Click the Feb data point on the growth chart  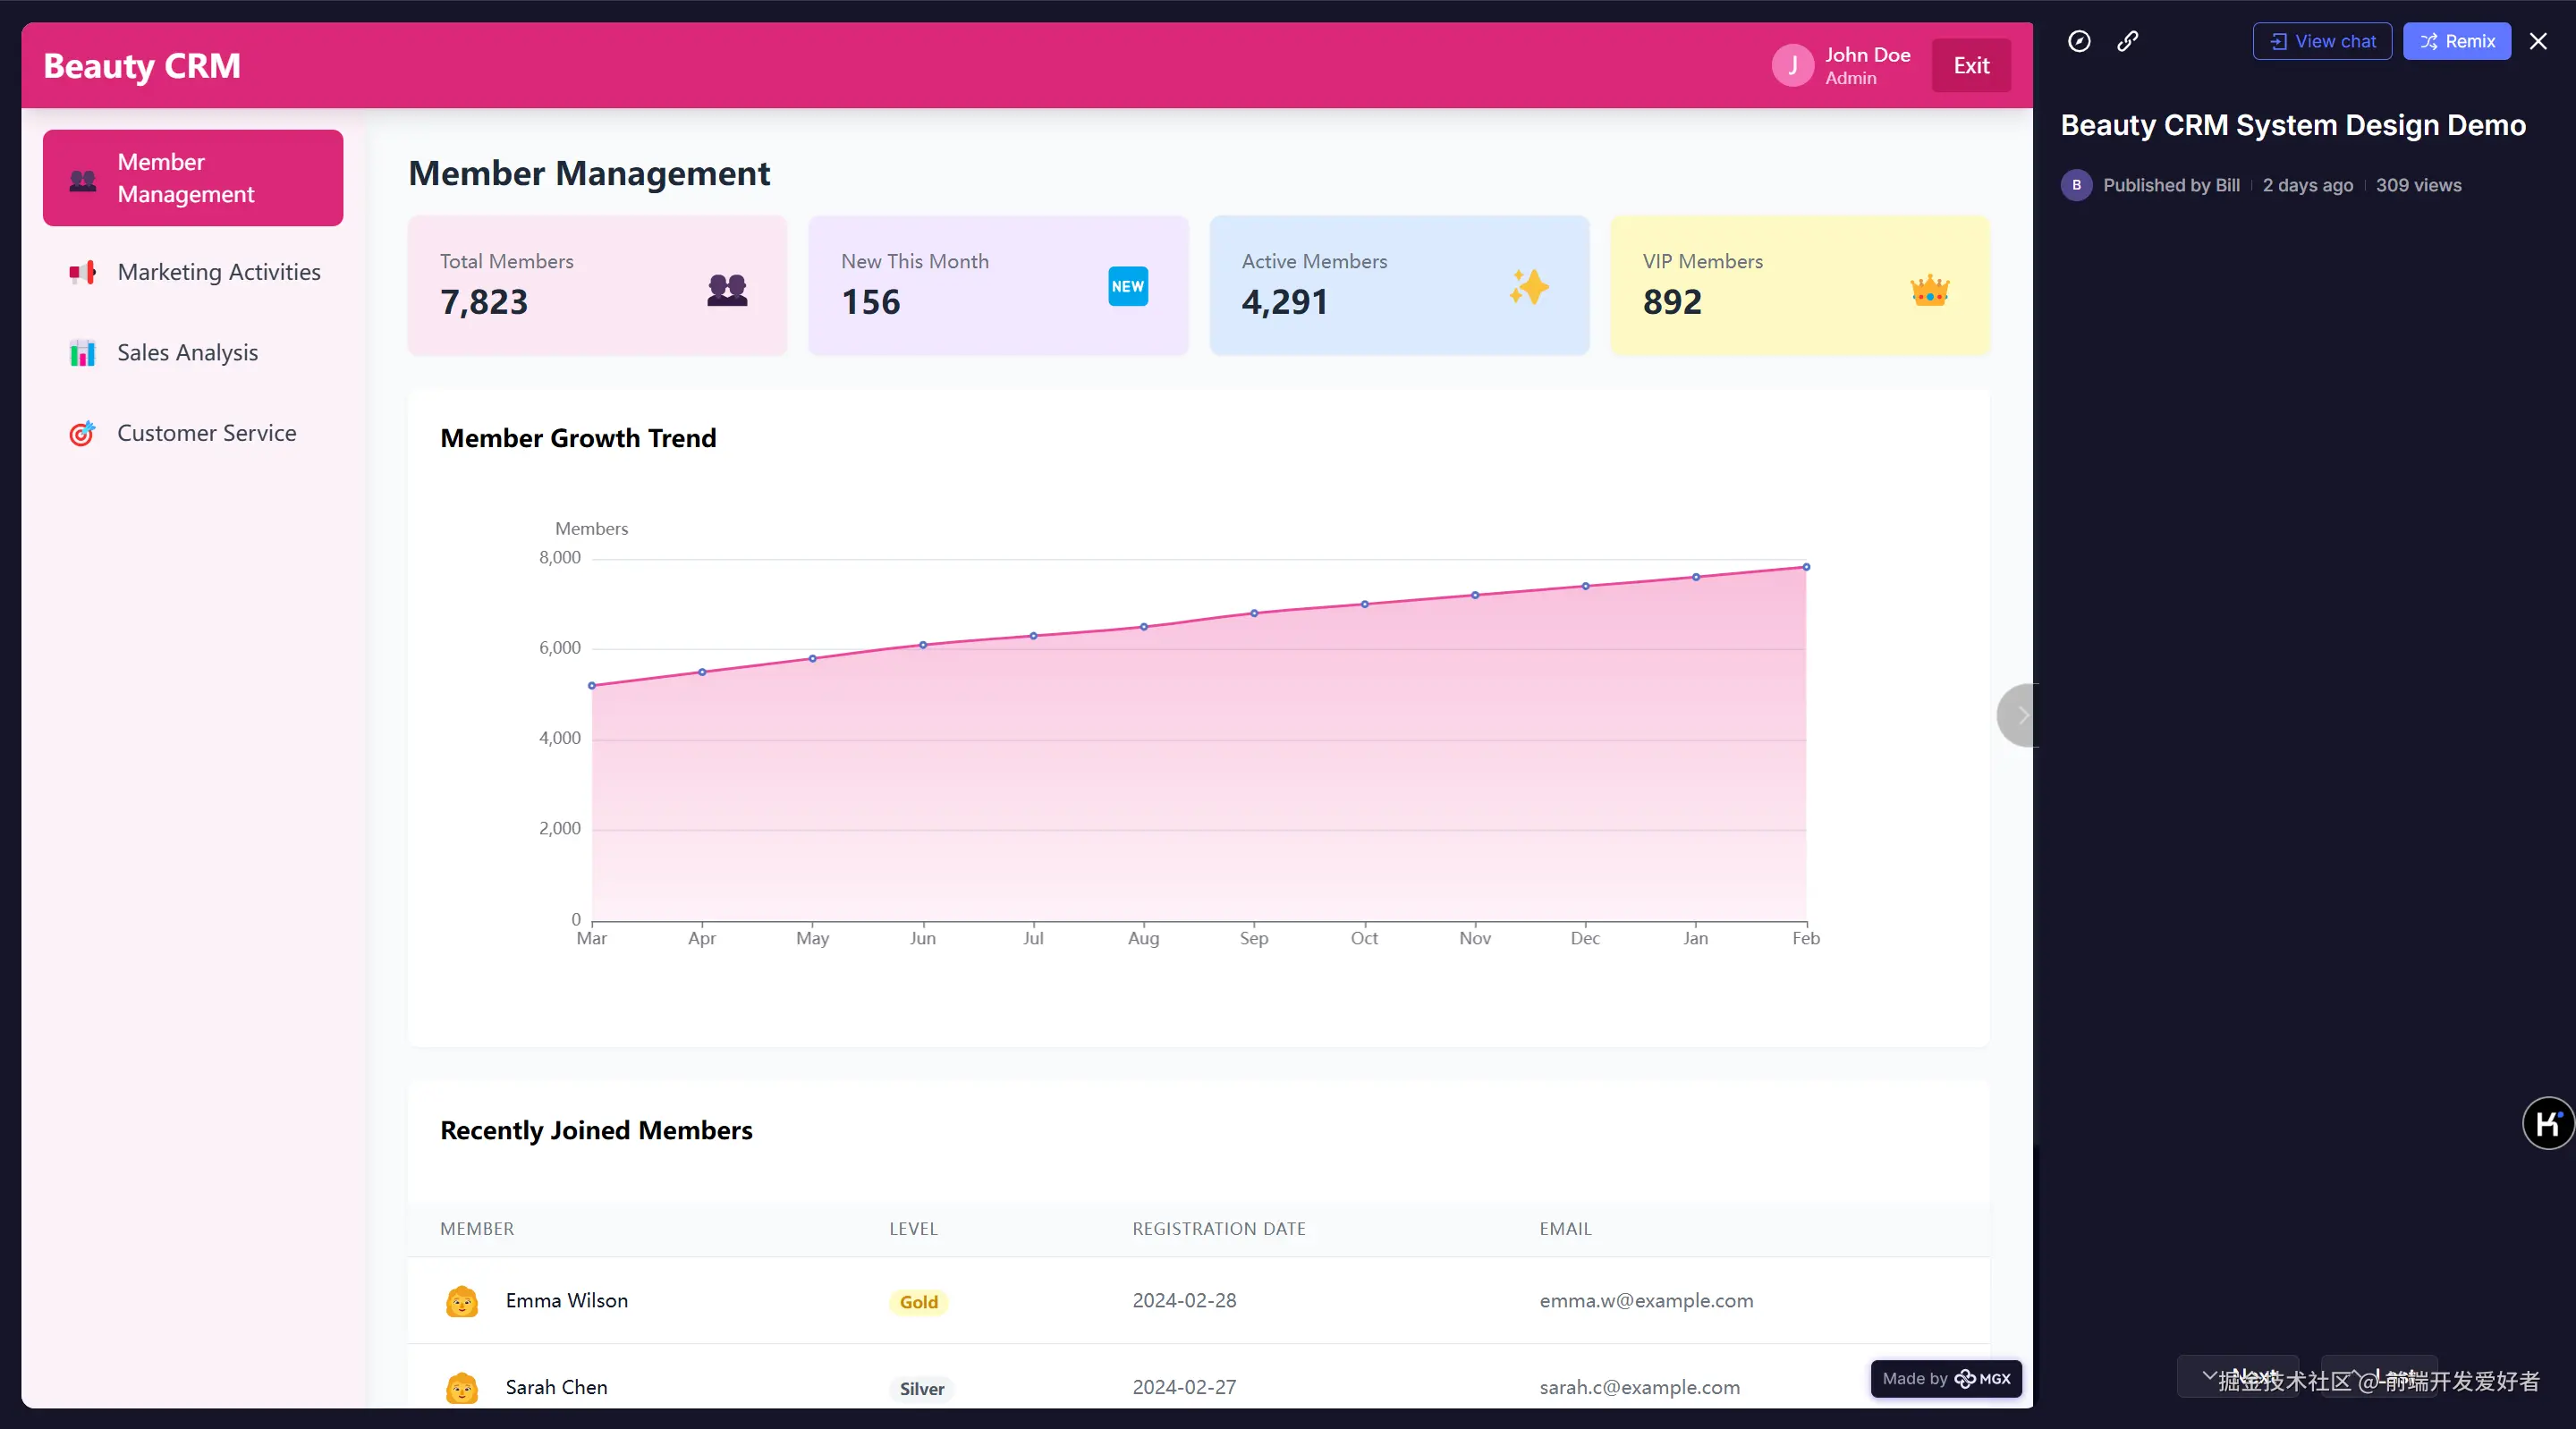coord(1806,567)
